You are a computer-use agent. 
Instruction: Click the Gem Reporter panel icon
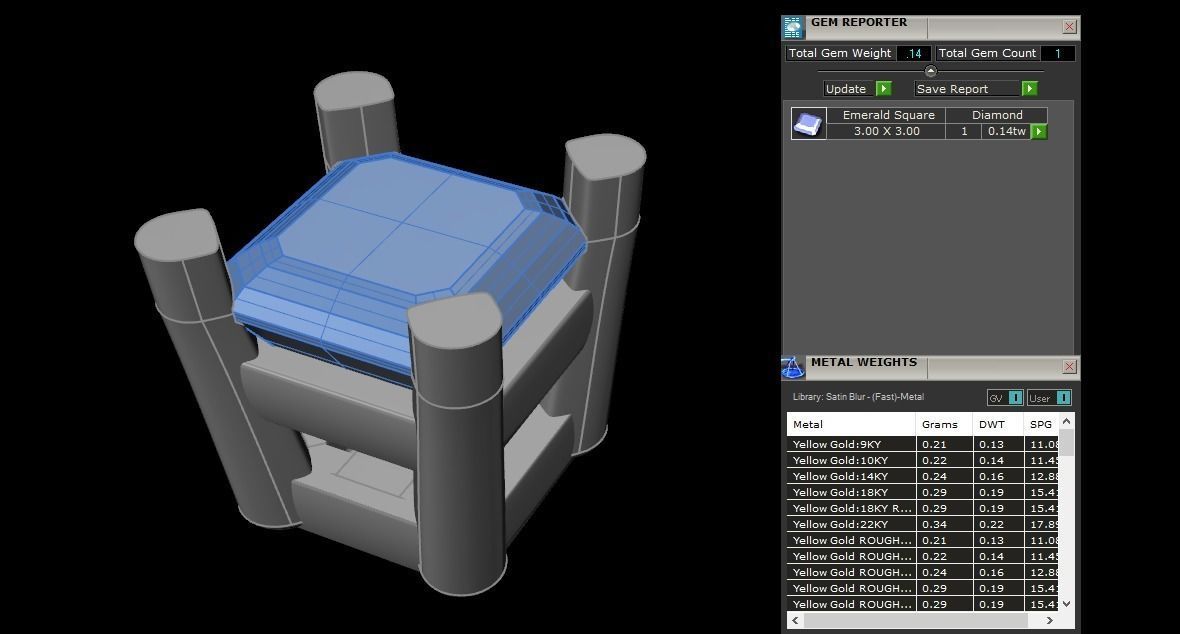[793, 27]
